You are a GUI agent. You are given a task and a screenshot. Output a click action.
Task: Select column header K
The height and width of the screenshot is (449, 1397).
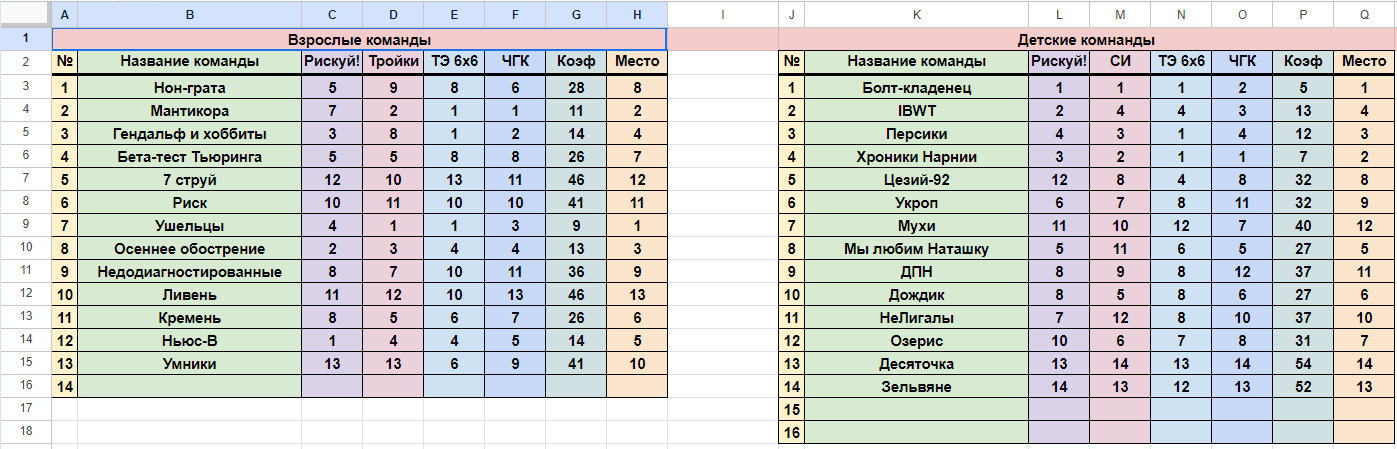tap(916, 15)
